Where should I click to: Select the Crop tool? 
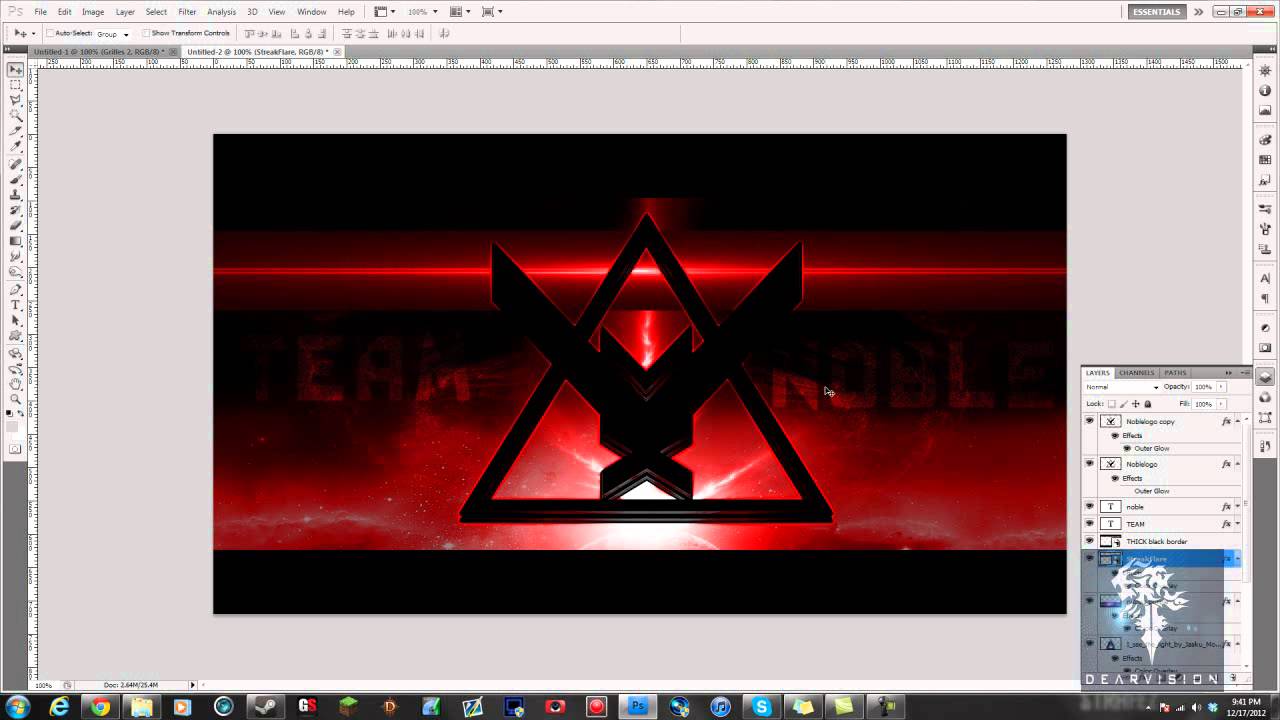coord(15,132)
